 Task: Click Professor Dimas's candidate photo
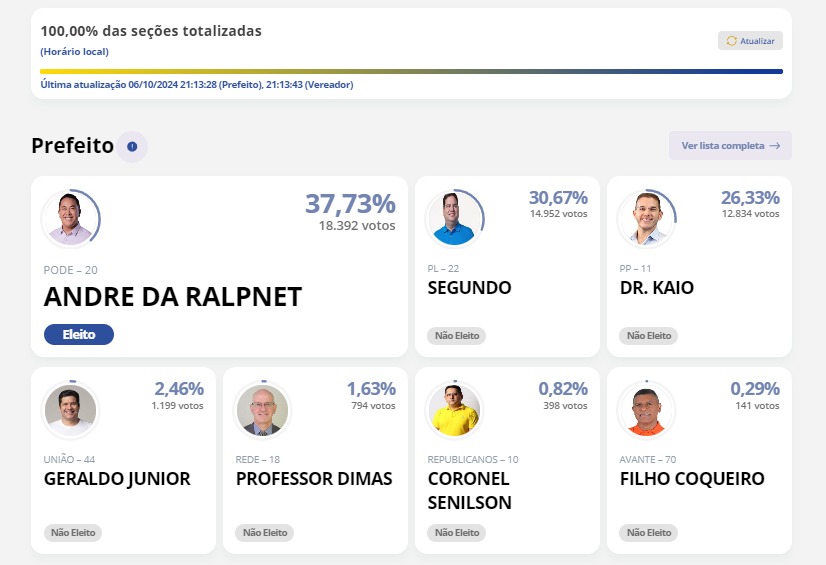262,409
